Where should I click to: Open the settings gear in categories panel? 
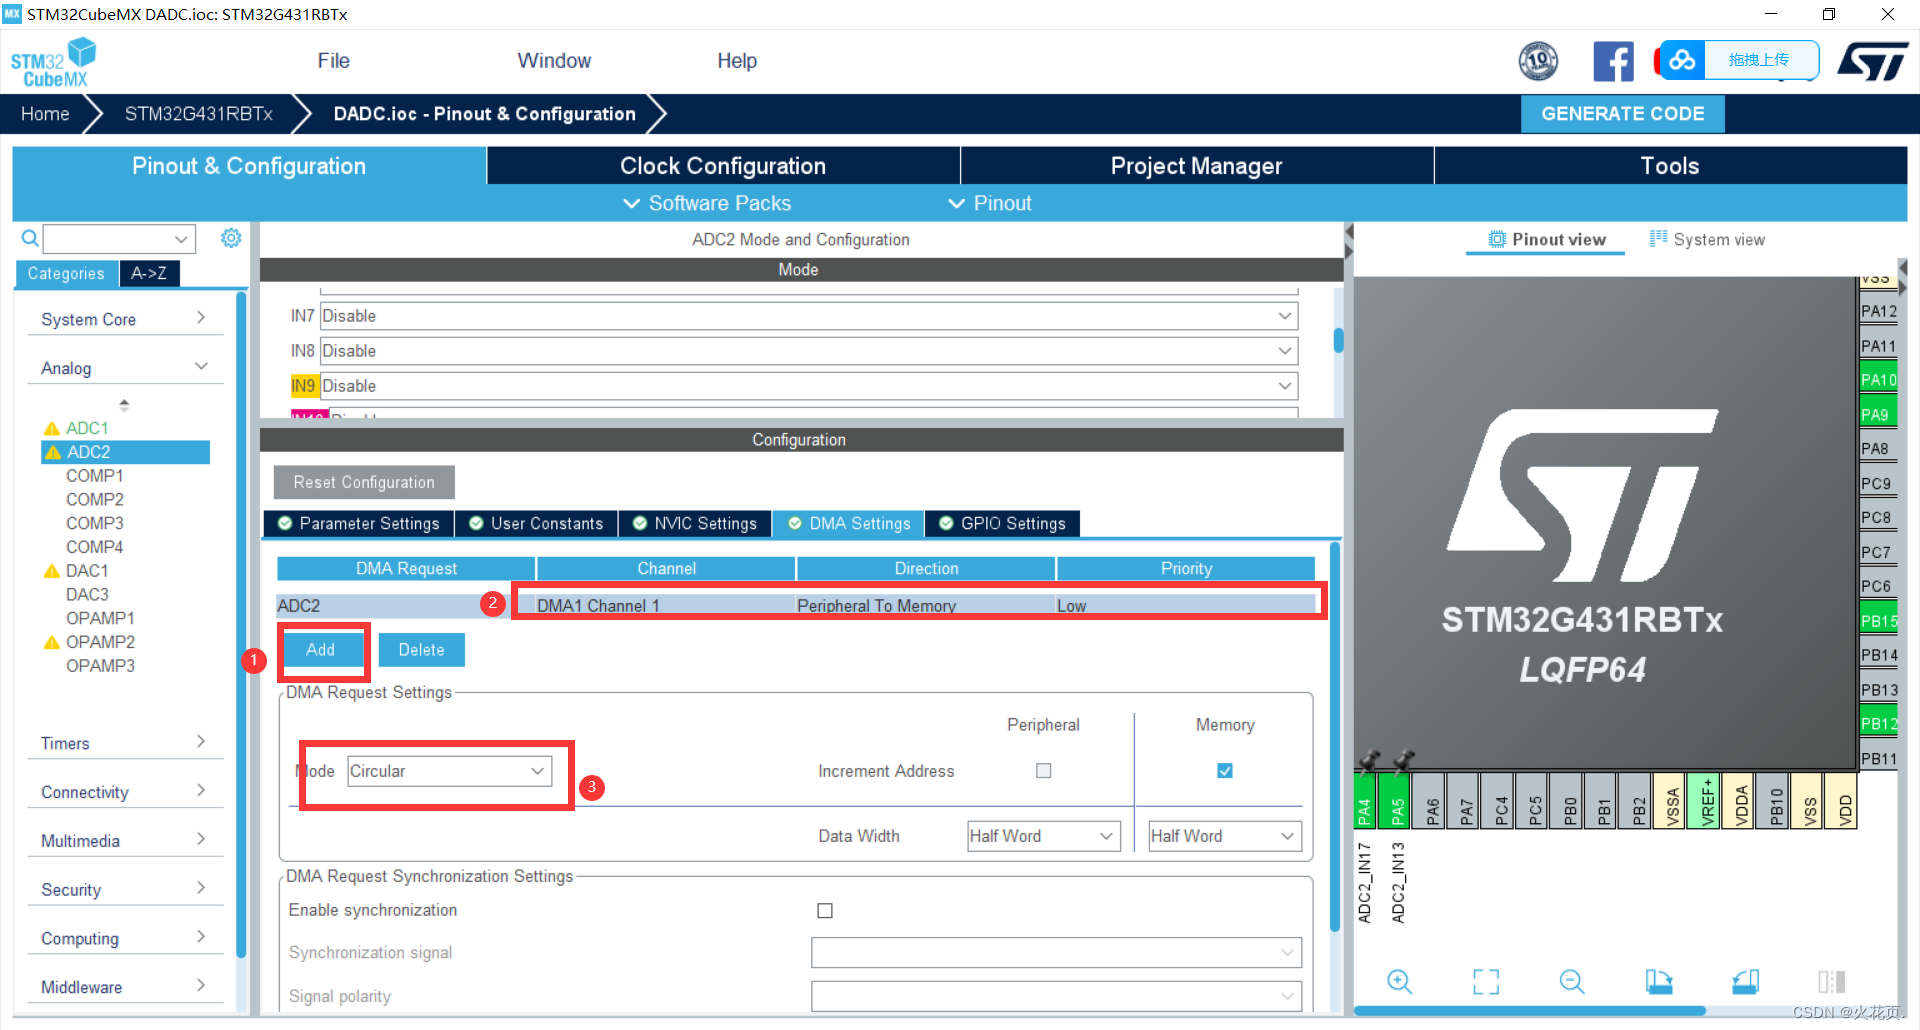pyautogui.click(x=231, y=238)
